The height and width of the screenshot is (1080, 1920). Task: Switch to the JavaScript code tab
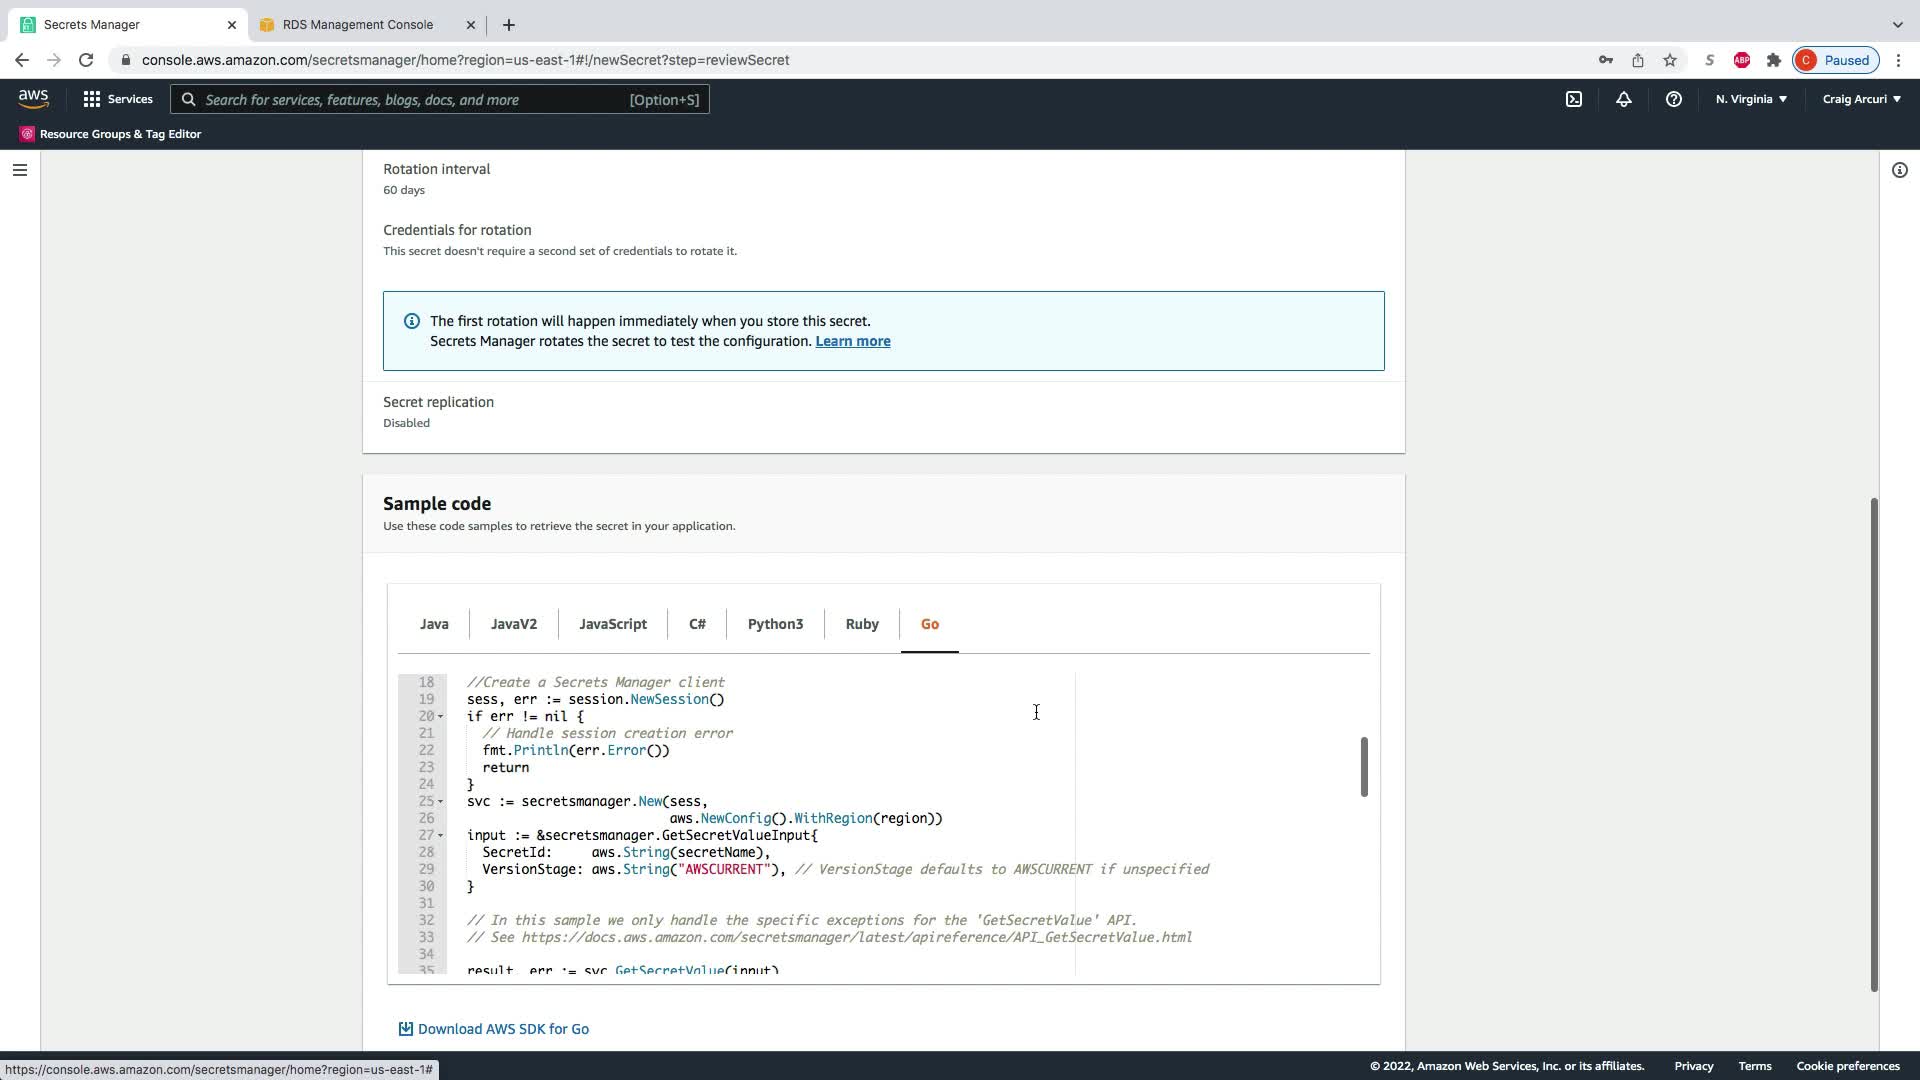coord(612,624)
